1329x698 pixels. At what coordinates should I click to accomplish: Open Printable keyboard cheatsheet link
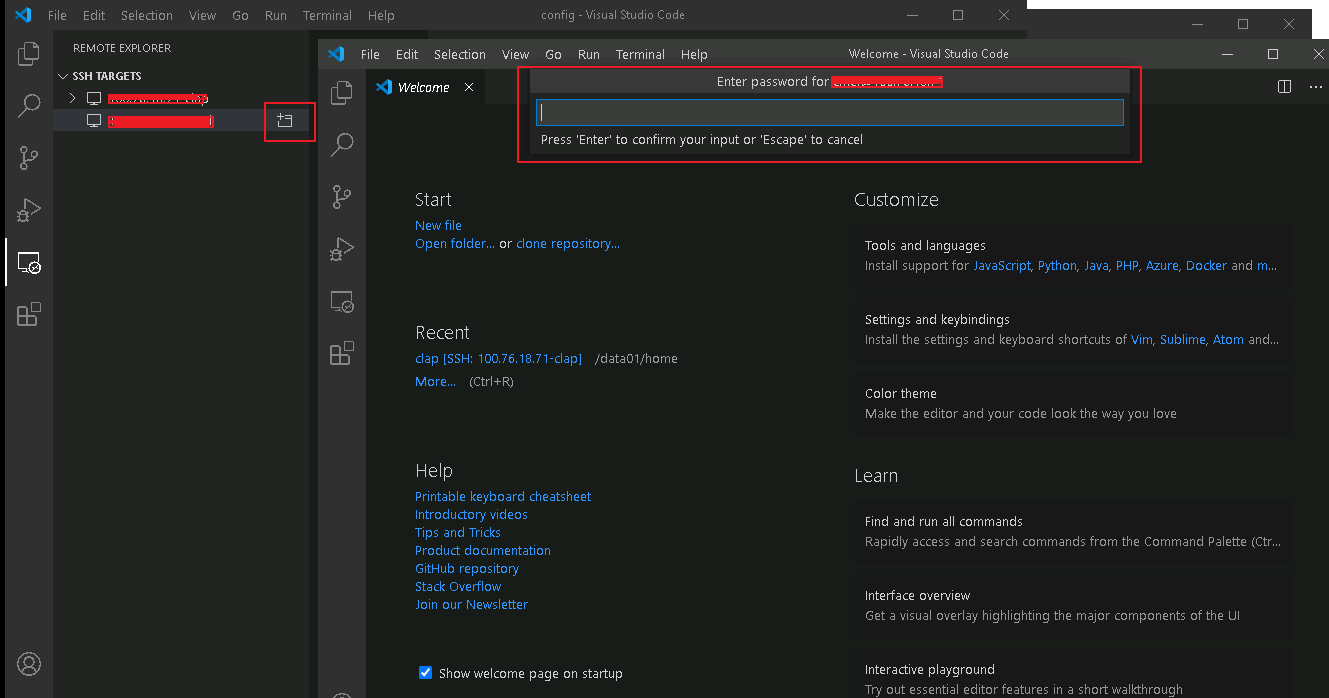[x=503, y=497]
